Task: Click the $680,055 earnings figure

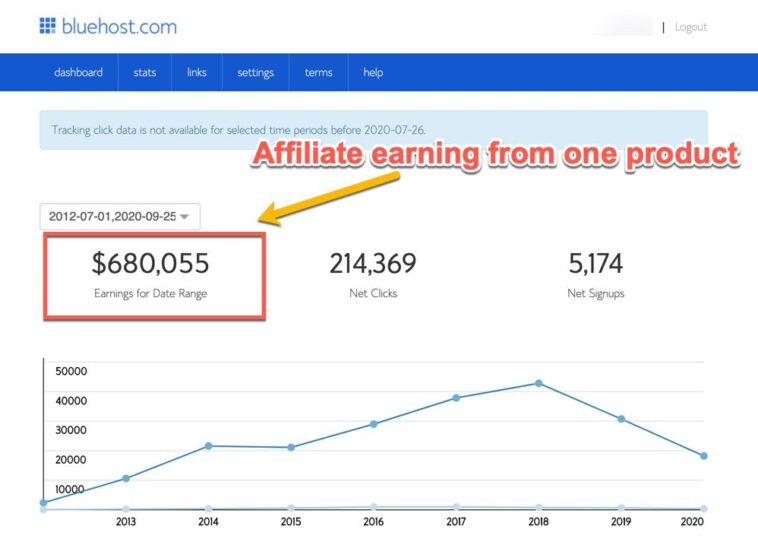Action: click(150, 264)
